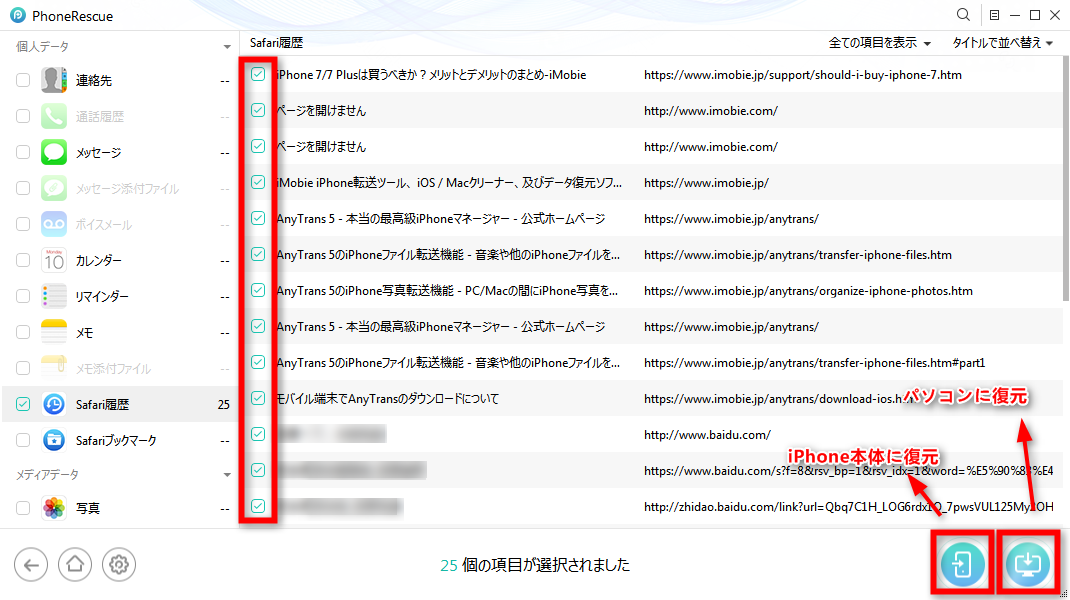Click the recover to computer button
The height and width of the screenshot is (600, 1070).
pyautogui.click(x=1028, y=564)
